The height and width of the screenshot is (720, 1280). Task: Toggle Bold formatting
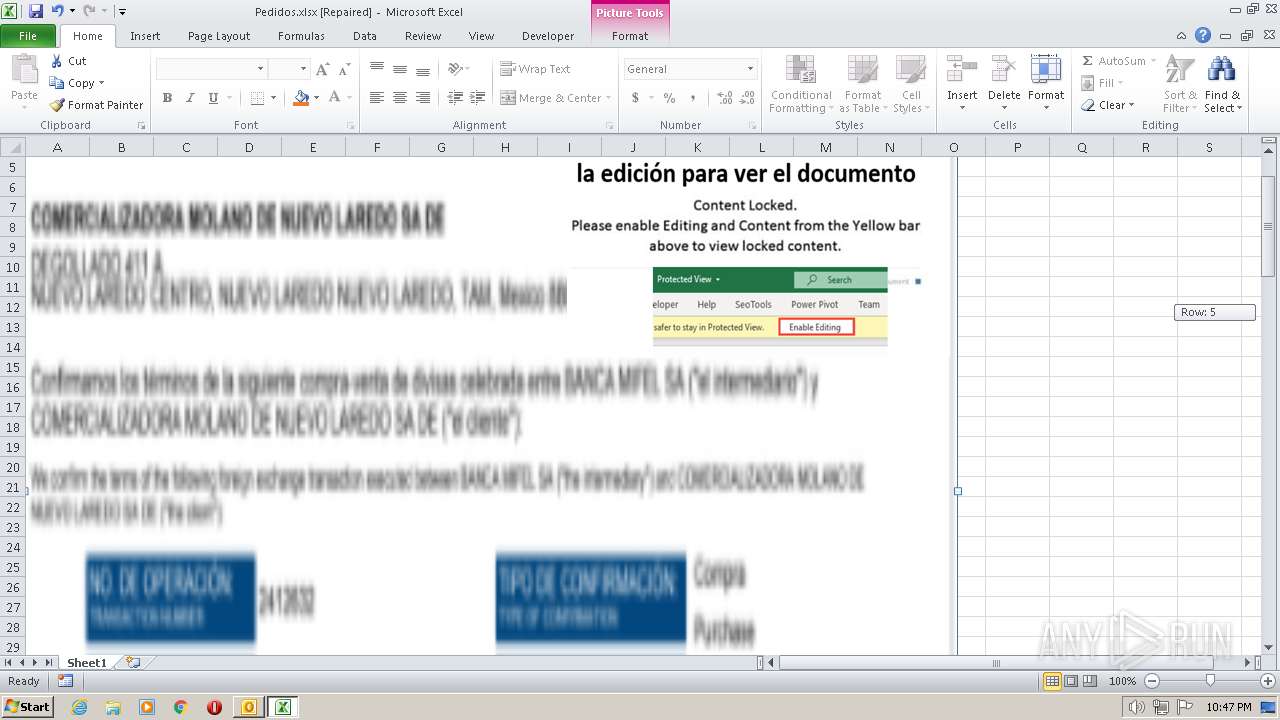point(167,98)
